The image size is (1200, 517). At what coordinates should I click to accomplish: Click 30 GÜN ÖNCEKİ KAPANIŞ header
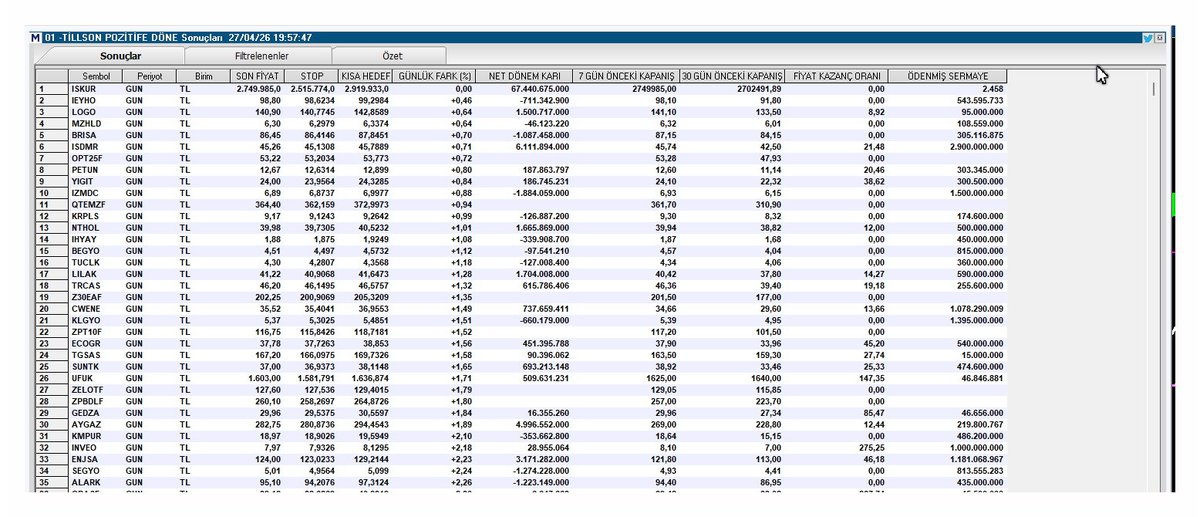[x=733, y=76]
